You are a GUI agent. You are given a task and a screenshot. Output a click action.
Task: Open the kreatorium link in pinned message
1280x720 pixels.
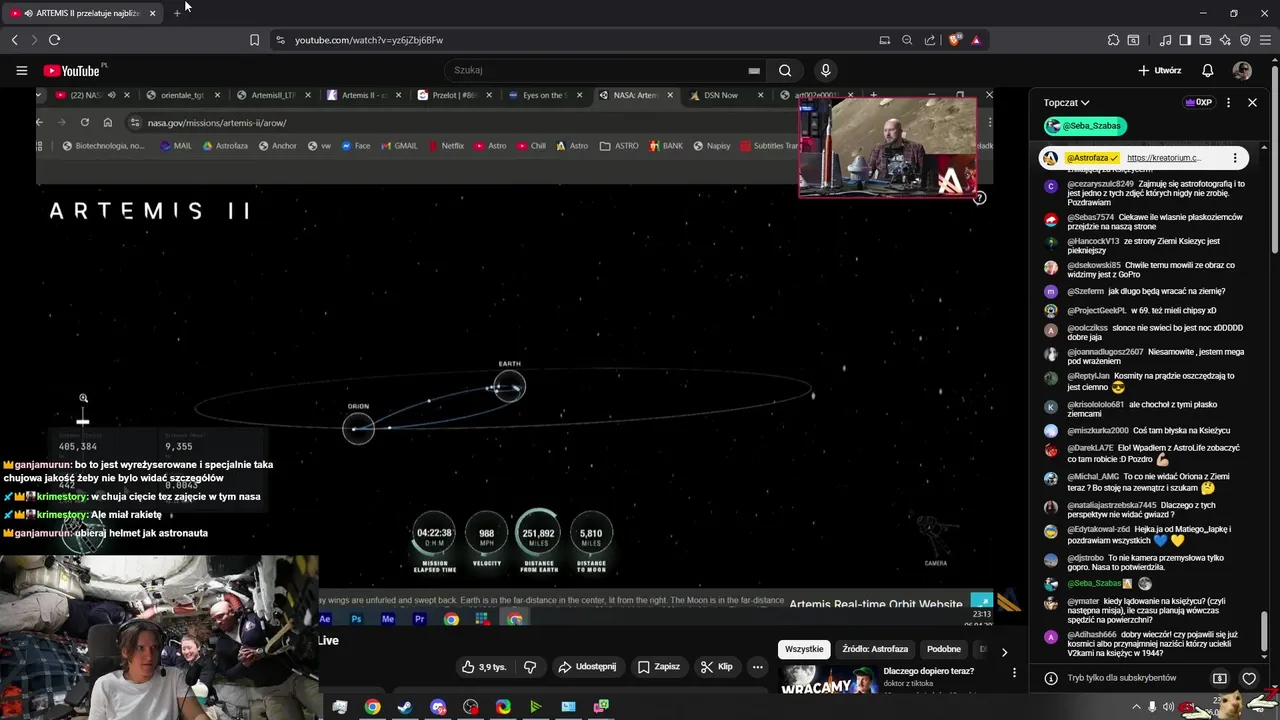tap(1164, 158)
